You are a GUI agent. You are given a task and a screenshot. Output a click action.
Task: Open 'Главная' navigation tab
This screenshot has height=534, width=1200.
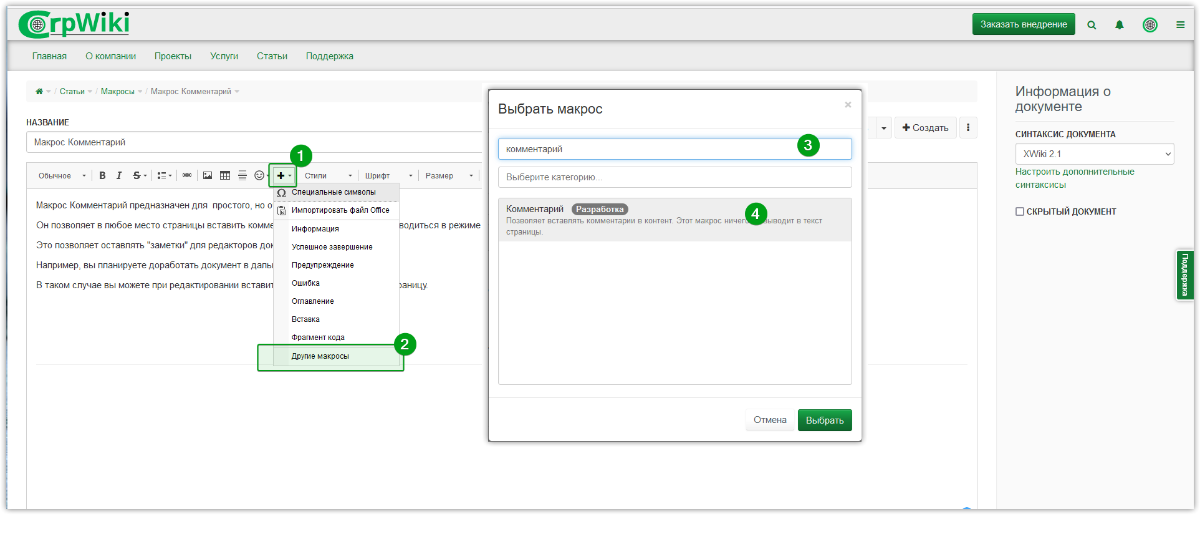(49, 56)
